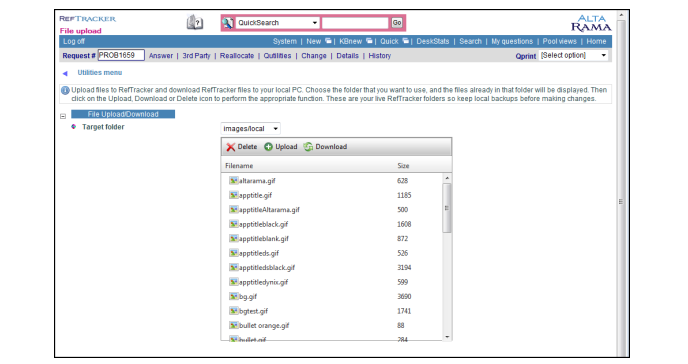688x364 pixels.
Task: Select the size value 3690
Action: tap(404, 296)
